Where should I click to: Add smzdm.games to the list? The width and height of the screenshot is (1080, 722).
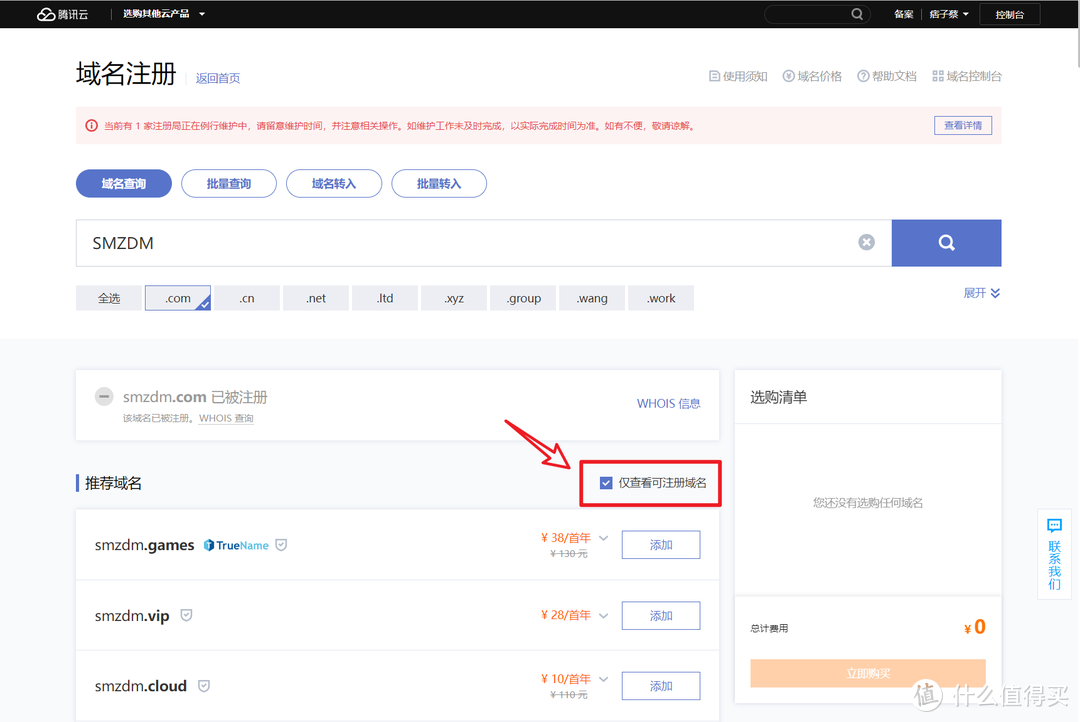pyautogui.click(x=661, y=545)
